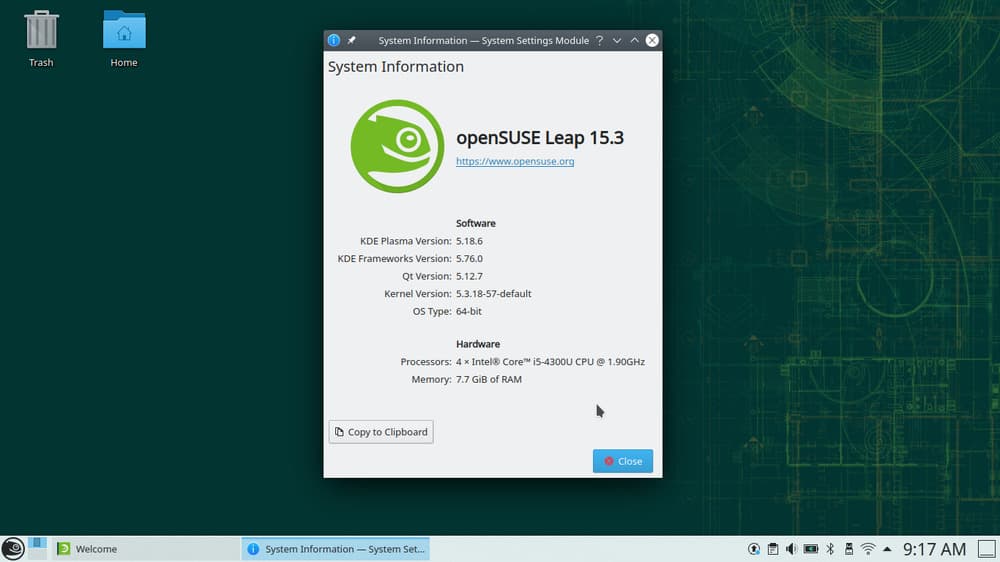
Task: Click the 'KDE Plasma Version:' label
Action: point(406,241)
